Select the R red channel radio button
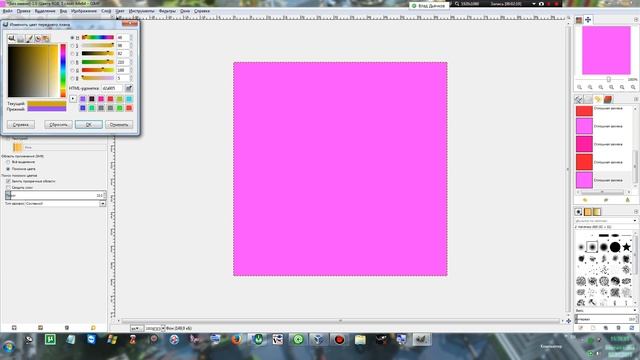 coord(73,62)
